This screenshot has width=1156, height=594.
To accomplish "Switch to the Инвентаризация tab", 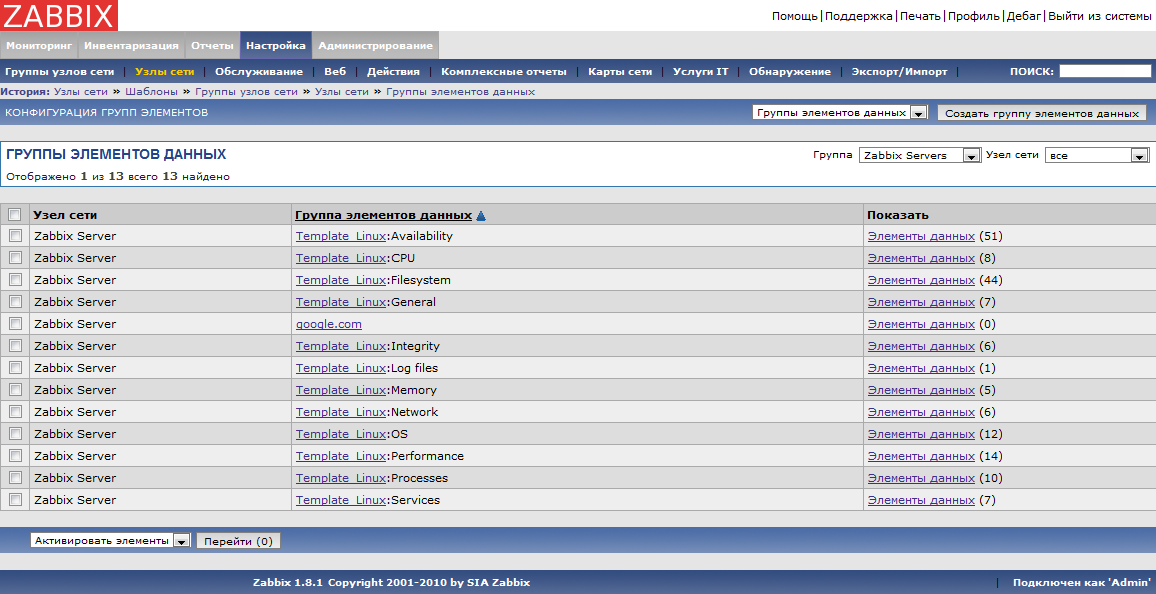I will coord(131,46).
